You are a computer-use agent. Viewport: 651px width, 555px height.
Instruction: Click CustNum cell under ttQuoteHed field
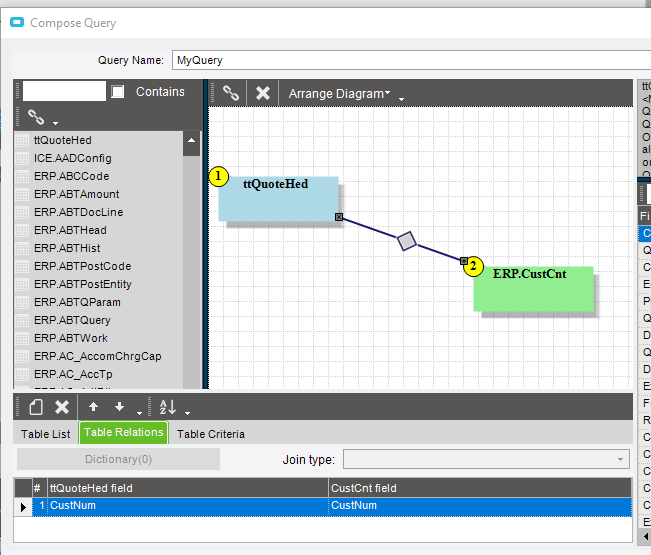tap(188, 506)
